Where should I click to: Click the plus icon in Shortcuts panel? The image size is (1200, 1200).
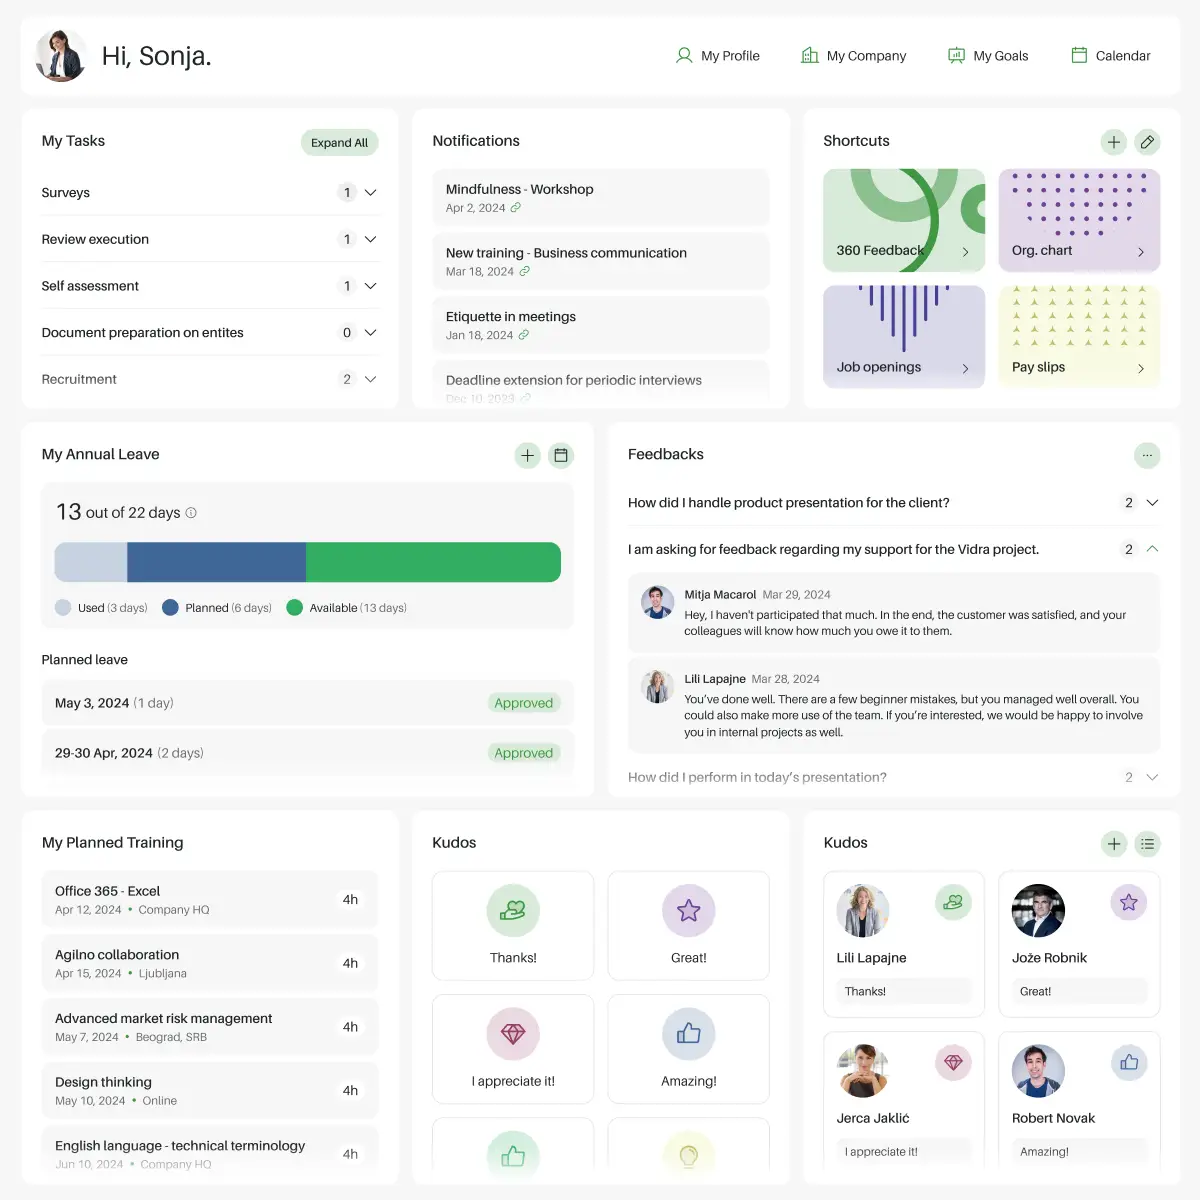coord(1114,142)
